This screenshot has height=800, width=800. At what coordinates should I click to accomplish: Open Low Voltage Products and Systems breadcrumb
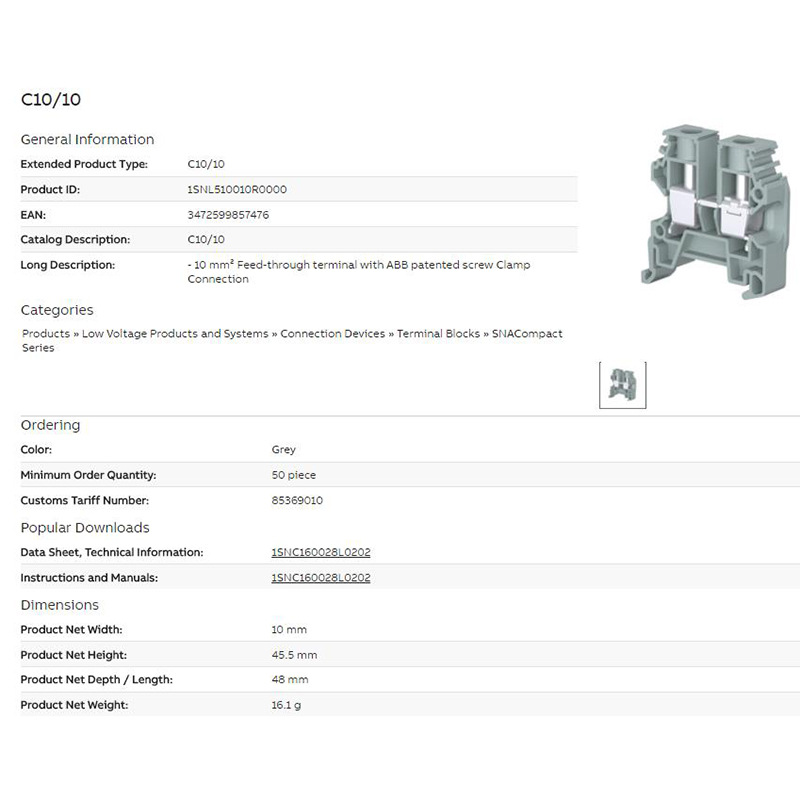coord(175,334)
